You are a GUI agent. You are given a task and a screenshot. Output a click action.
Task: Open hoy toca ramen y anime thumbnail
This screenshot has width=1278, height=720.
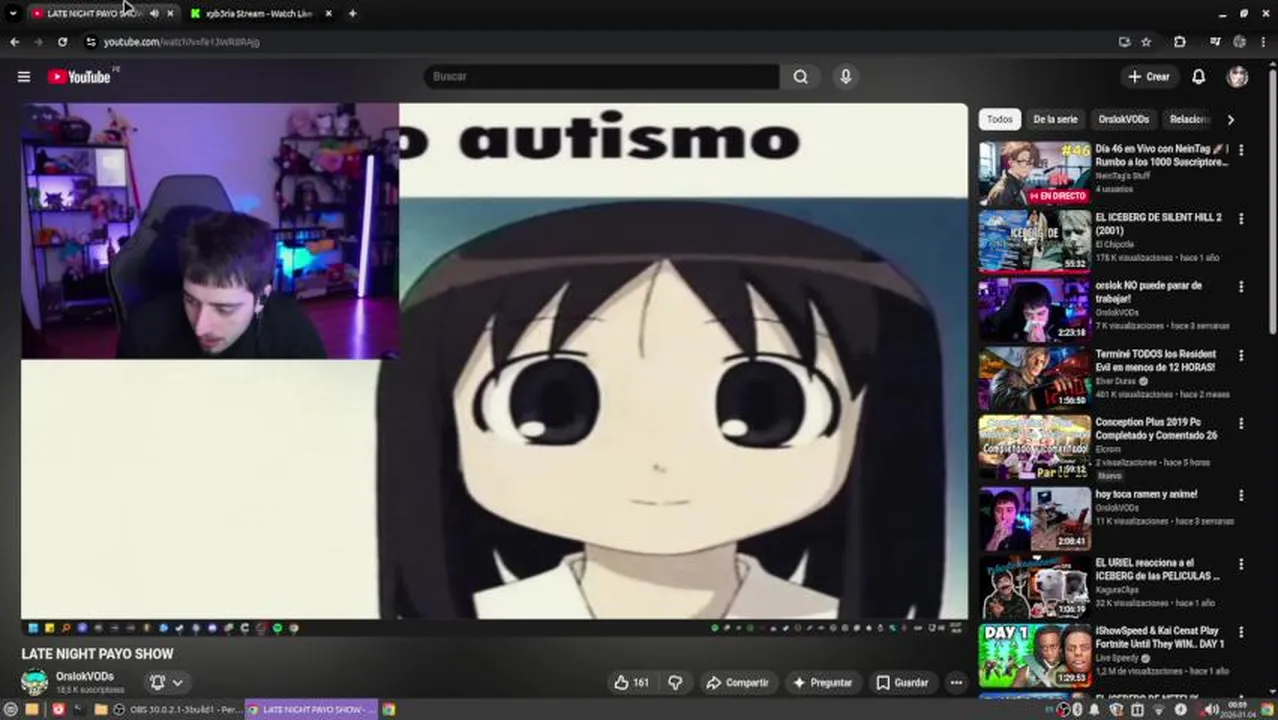click(1035, 518)
